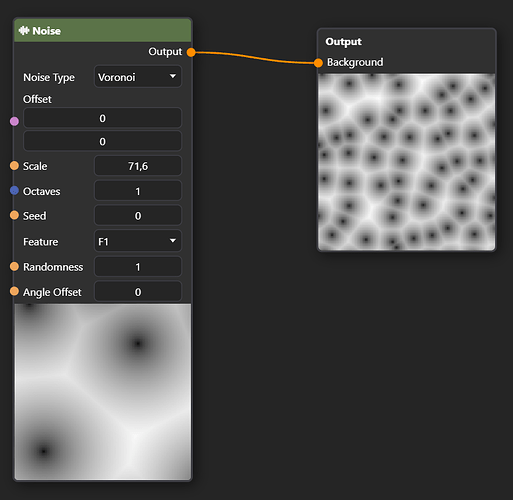Select the Output node title bar
513x500 pixels.
point(407,42)
